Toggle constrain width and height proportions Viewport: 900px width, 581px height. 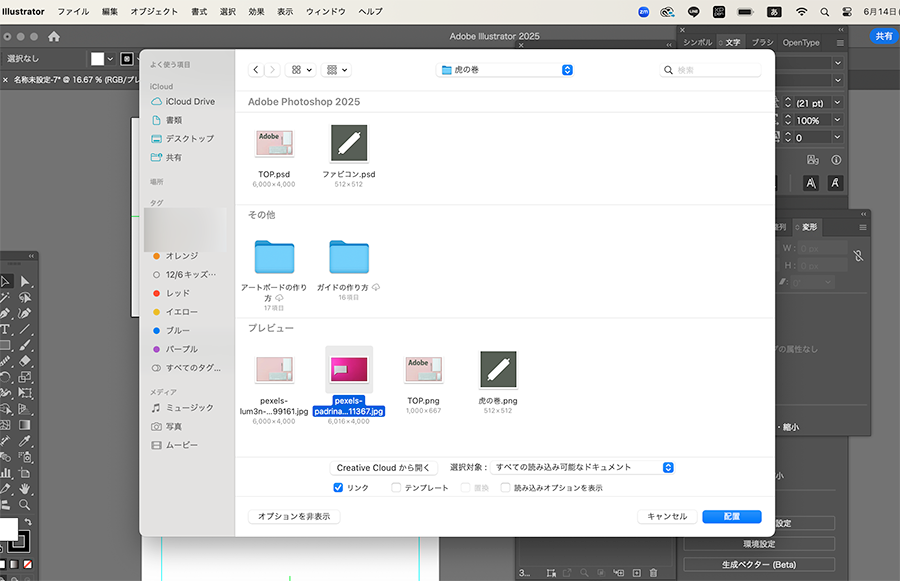pyautogui.click(x=858, y=256)
